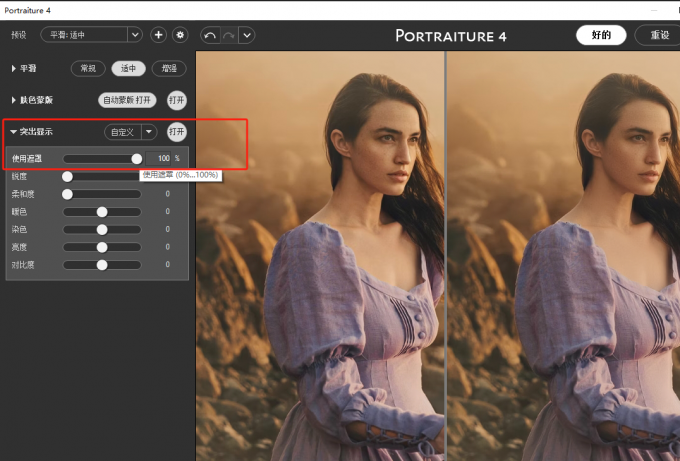The image size is (680, 461).
Task: Click the 对比度 slider handle
Action: [x=102, y=265]
